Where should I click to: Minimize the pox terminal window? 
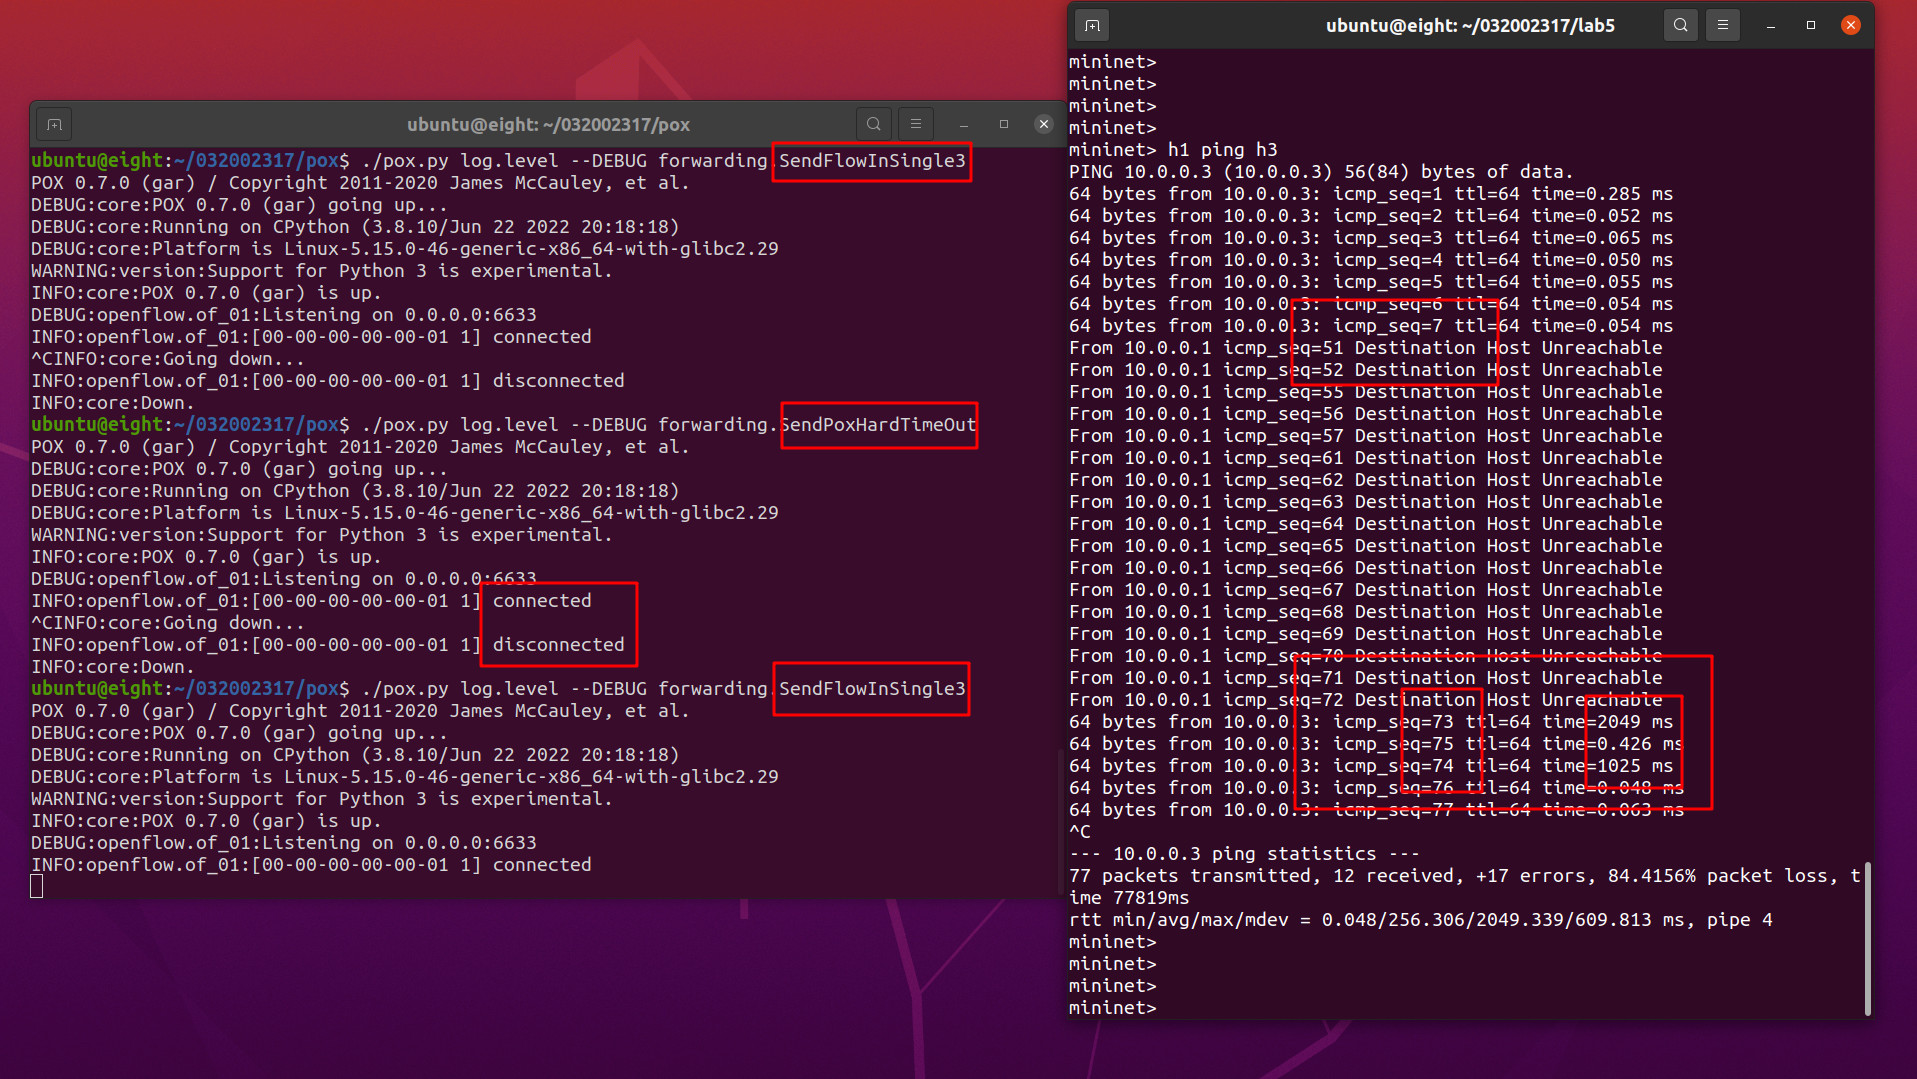point(964,124)
